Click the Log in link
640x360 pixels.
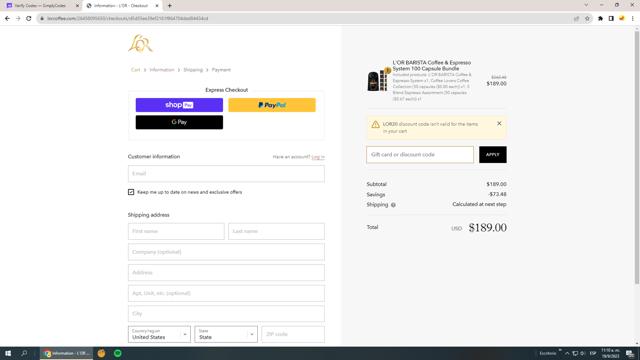tap(318, 157)
